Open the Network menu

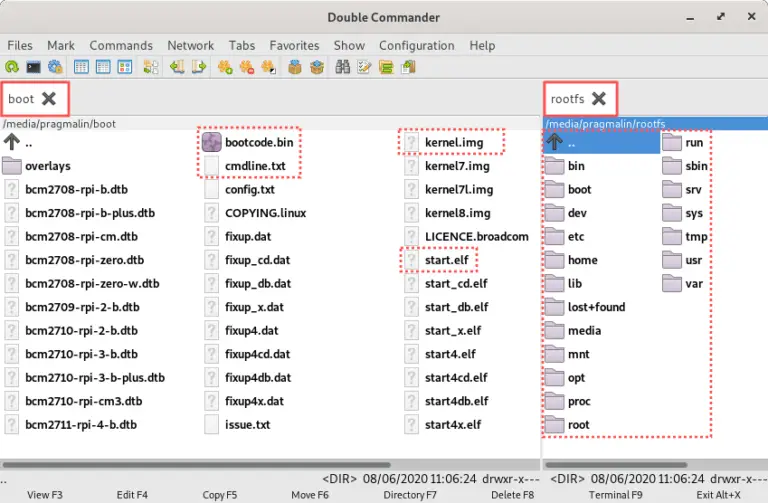[191, 46]
